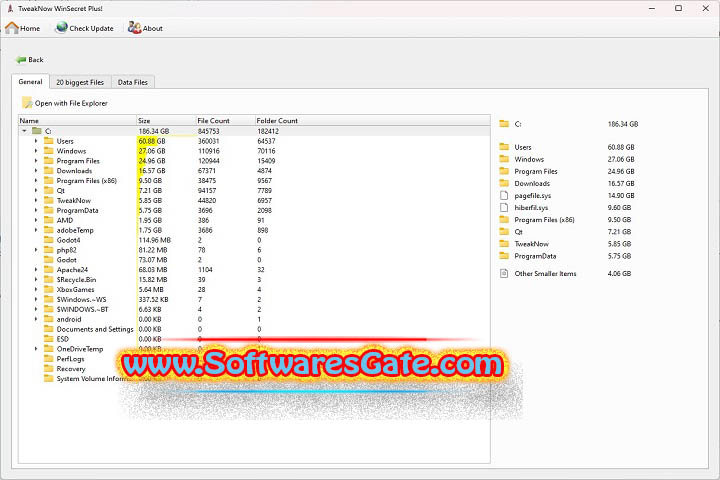Click the Users folder icon in tree
Viewport: 720px width, 480px height.
49,141
